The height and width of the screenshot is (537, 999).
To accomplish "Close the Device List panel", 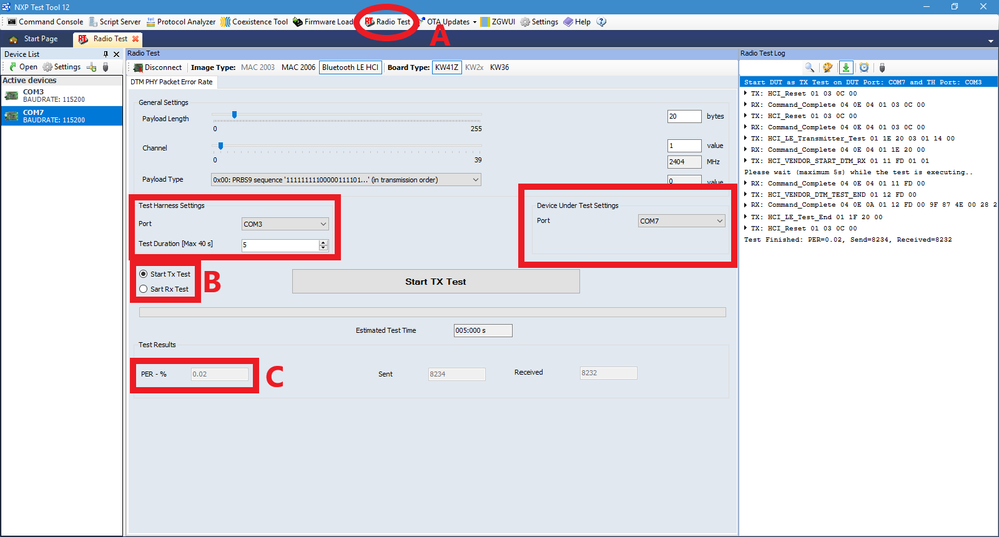I will point(116,54).
